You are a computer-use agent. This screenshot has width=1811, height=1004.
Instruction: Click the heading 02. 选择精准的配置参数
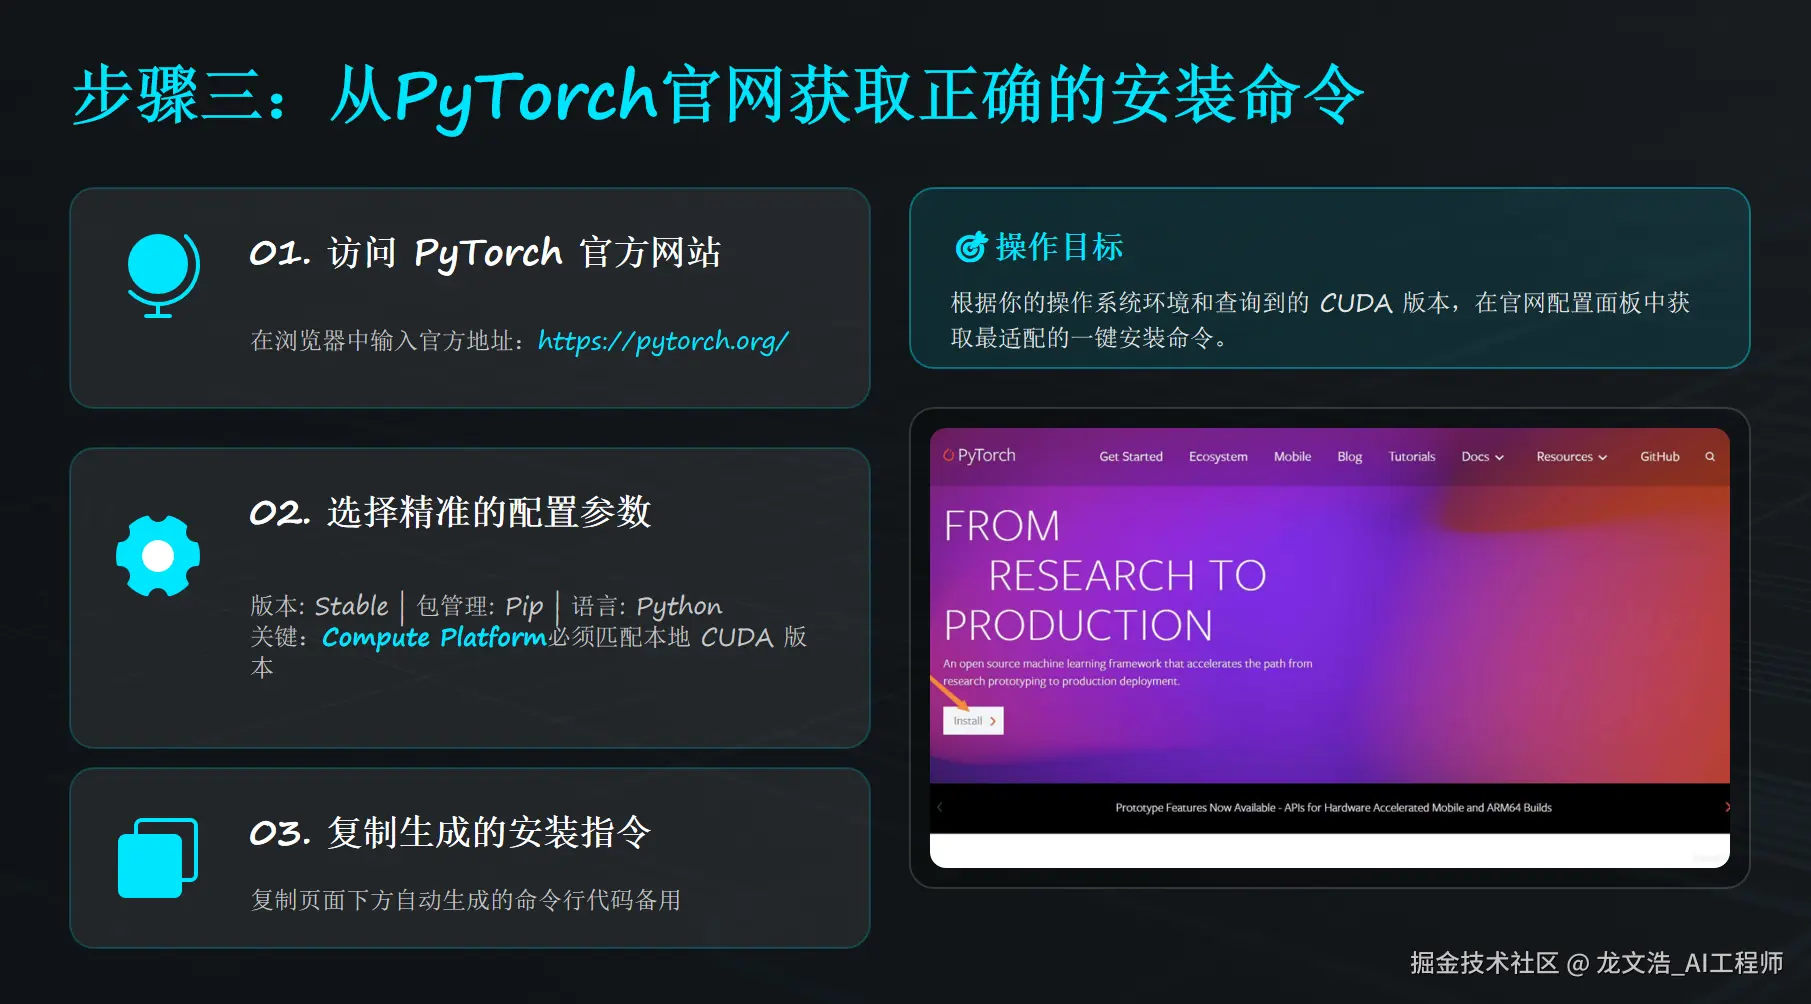tap(450, 512)
